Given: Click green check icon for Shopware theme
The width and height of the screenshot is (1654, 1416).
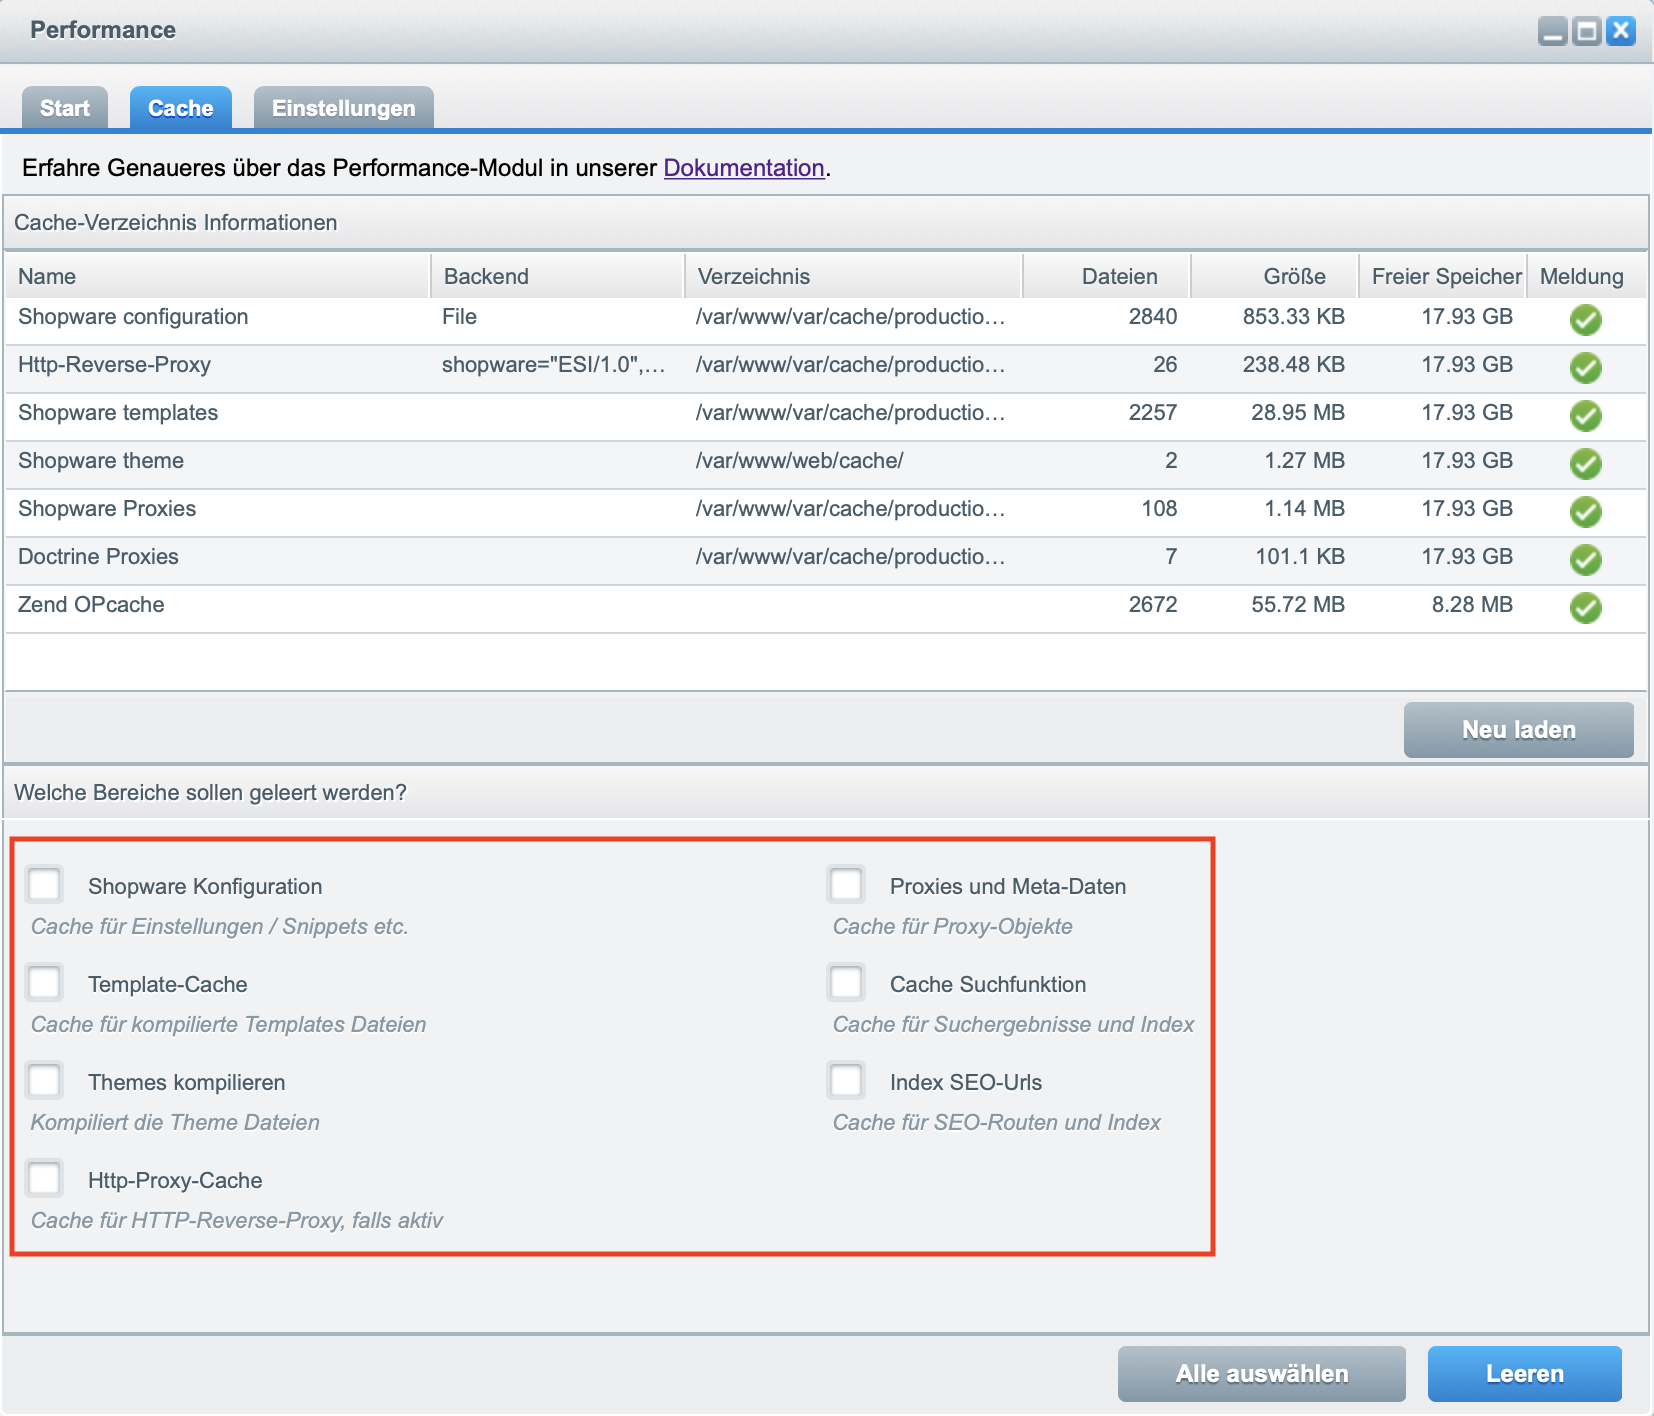Looking at the screenshot, I should tap(1585, 464).
